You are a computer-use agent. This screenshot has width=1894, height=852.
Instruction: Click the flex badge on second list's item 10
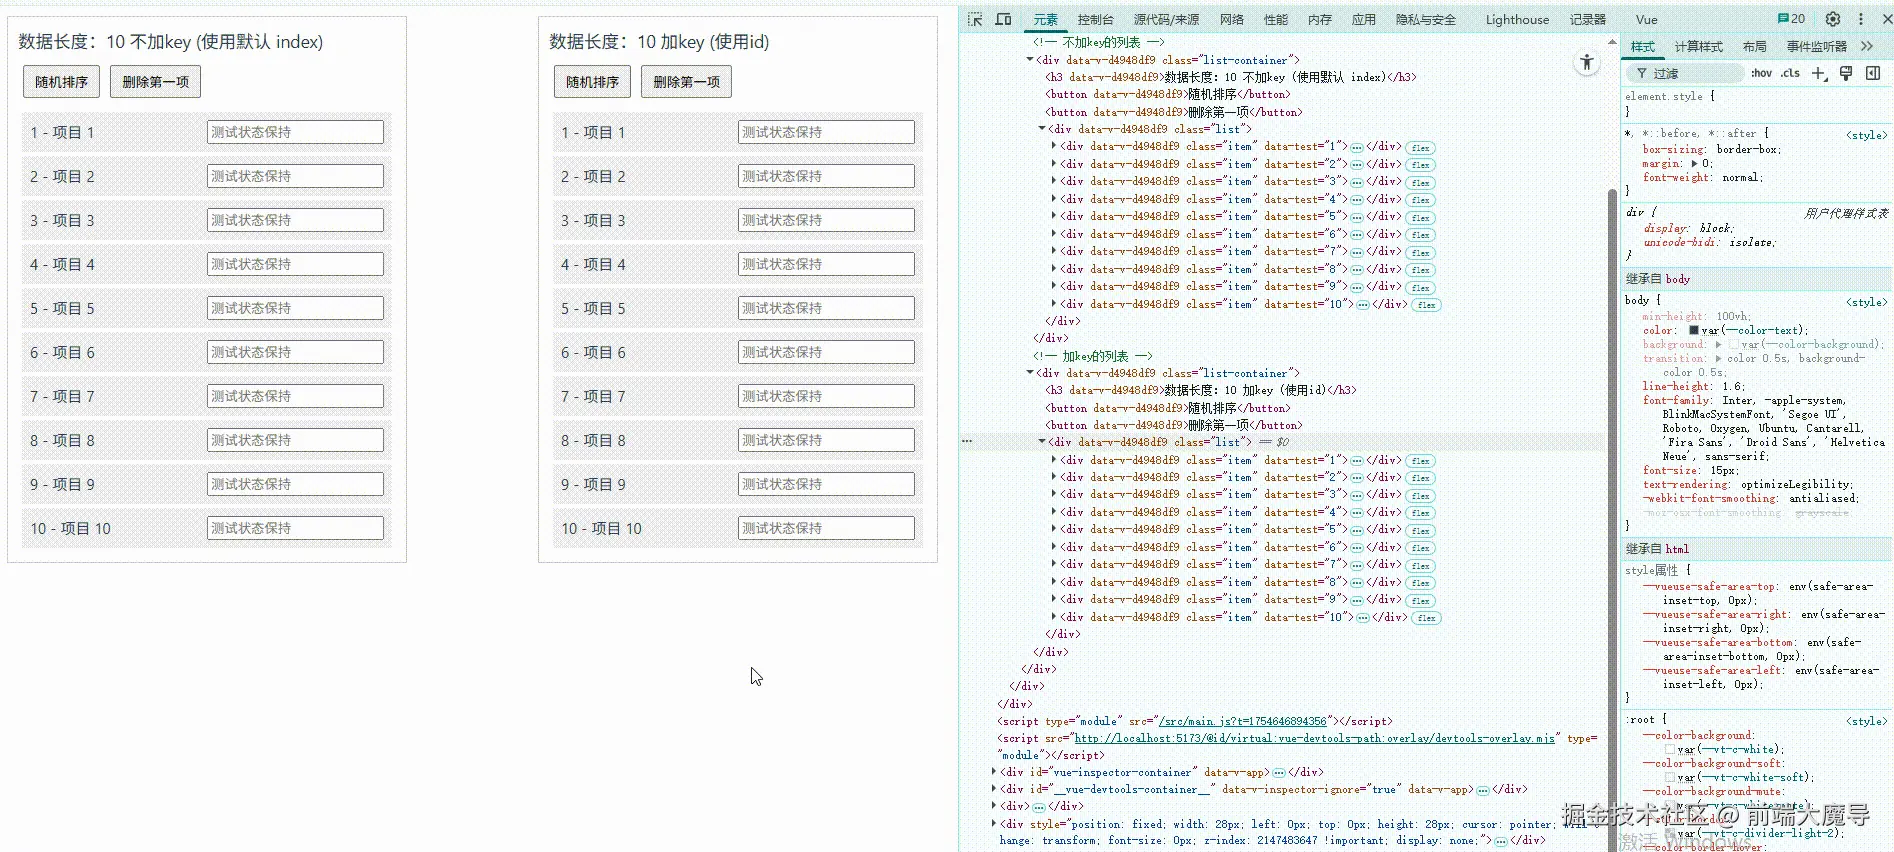1426,618
